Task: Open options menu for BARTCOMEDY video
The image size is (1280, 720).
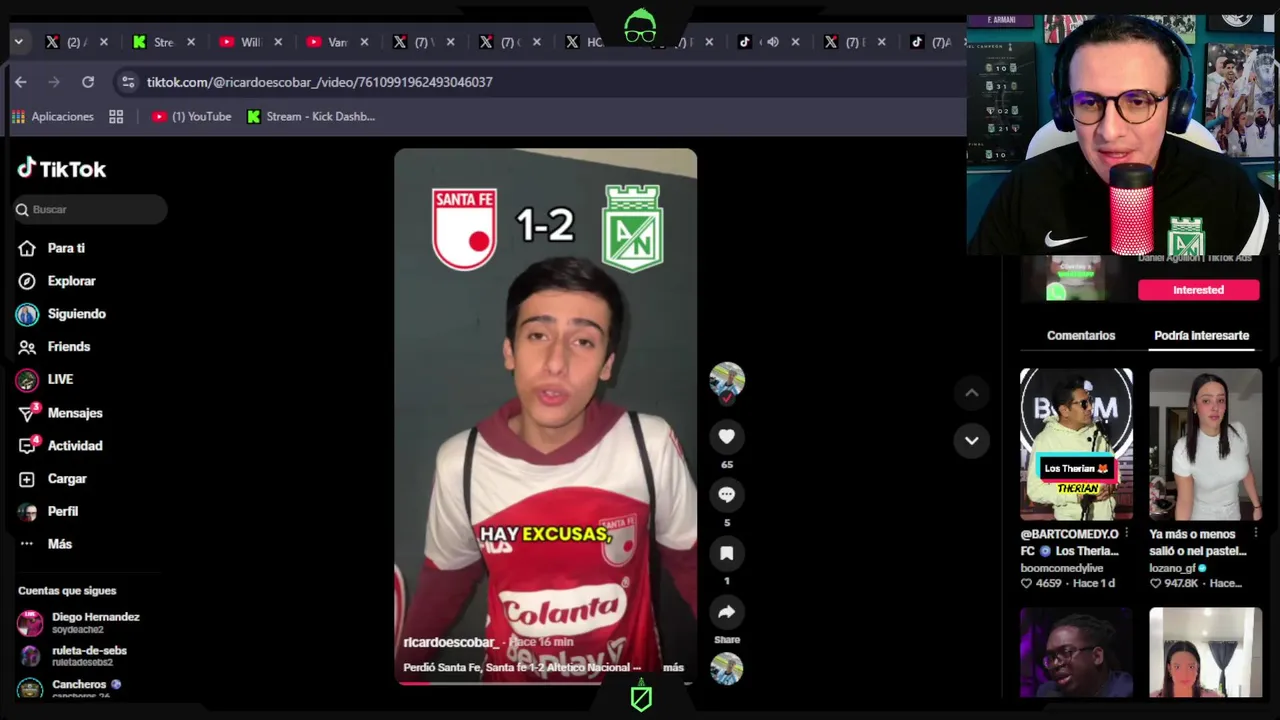Action: [1126, 533]
